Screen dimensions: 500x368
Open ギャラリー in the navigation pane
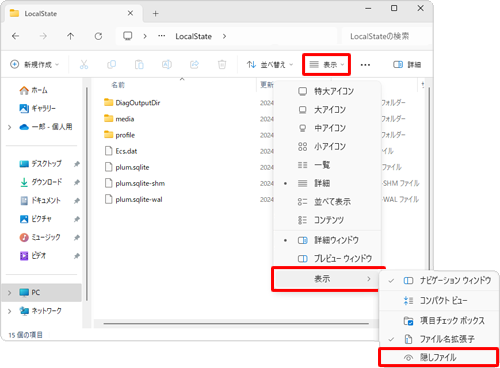point(37,108)
